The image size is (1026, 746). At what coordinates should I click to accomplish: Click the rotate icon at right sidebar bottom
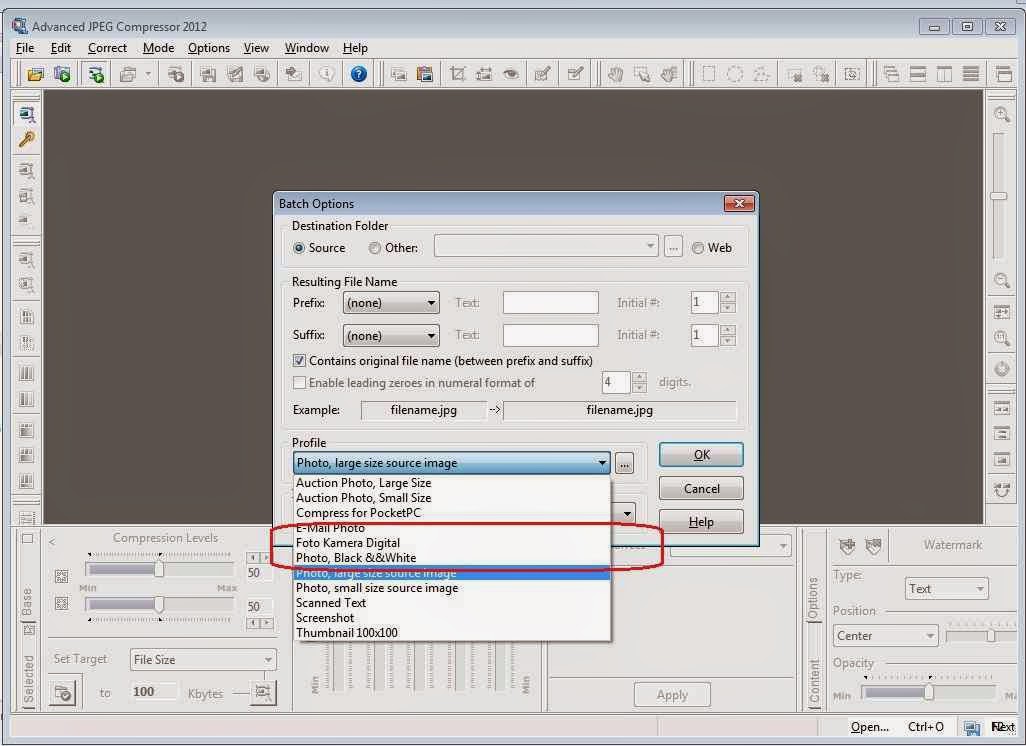1002,489
